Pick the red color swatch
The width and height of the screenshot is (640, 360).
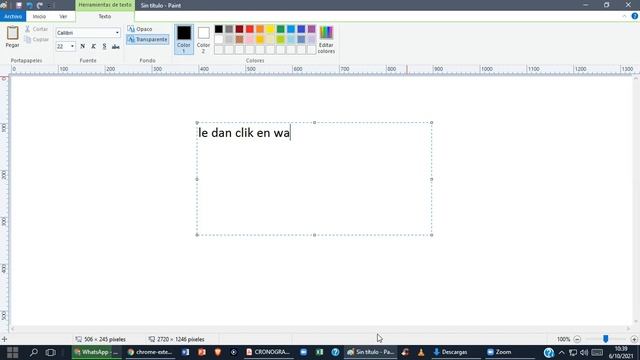tap(249, 29)
